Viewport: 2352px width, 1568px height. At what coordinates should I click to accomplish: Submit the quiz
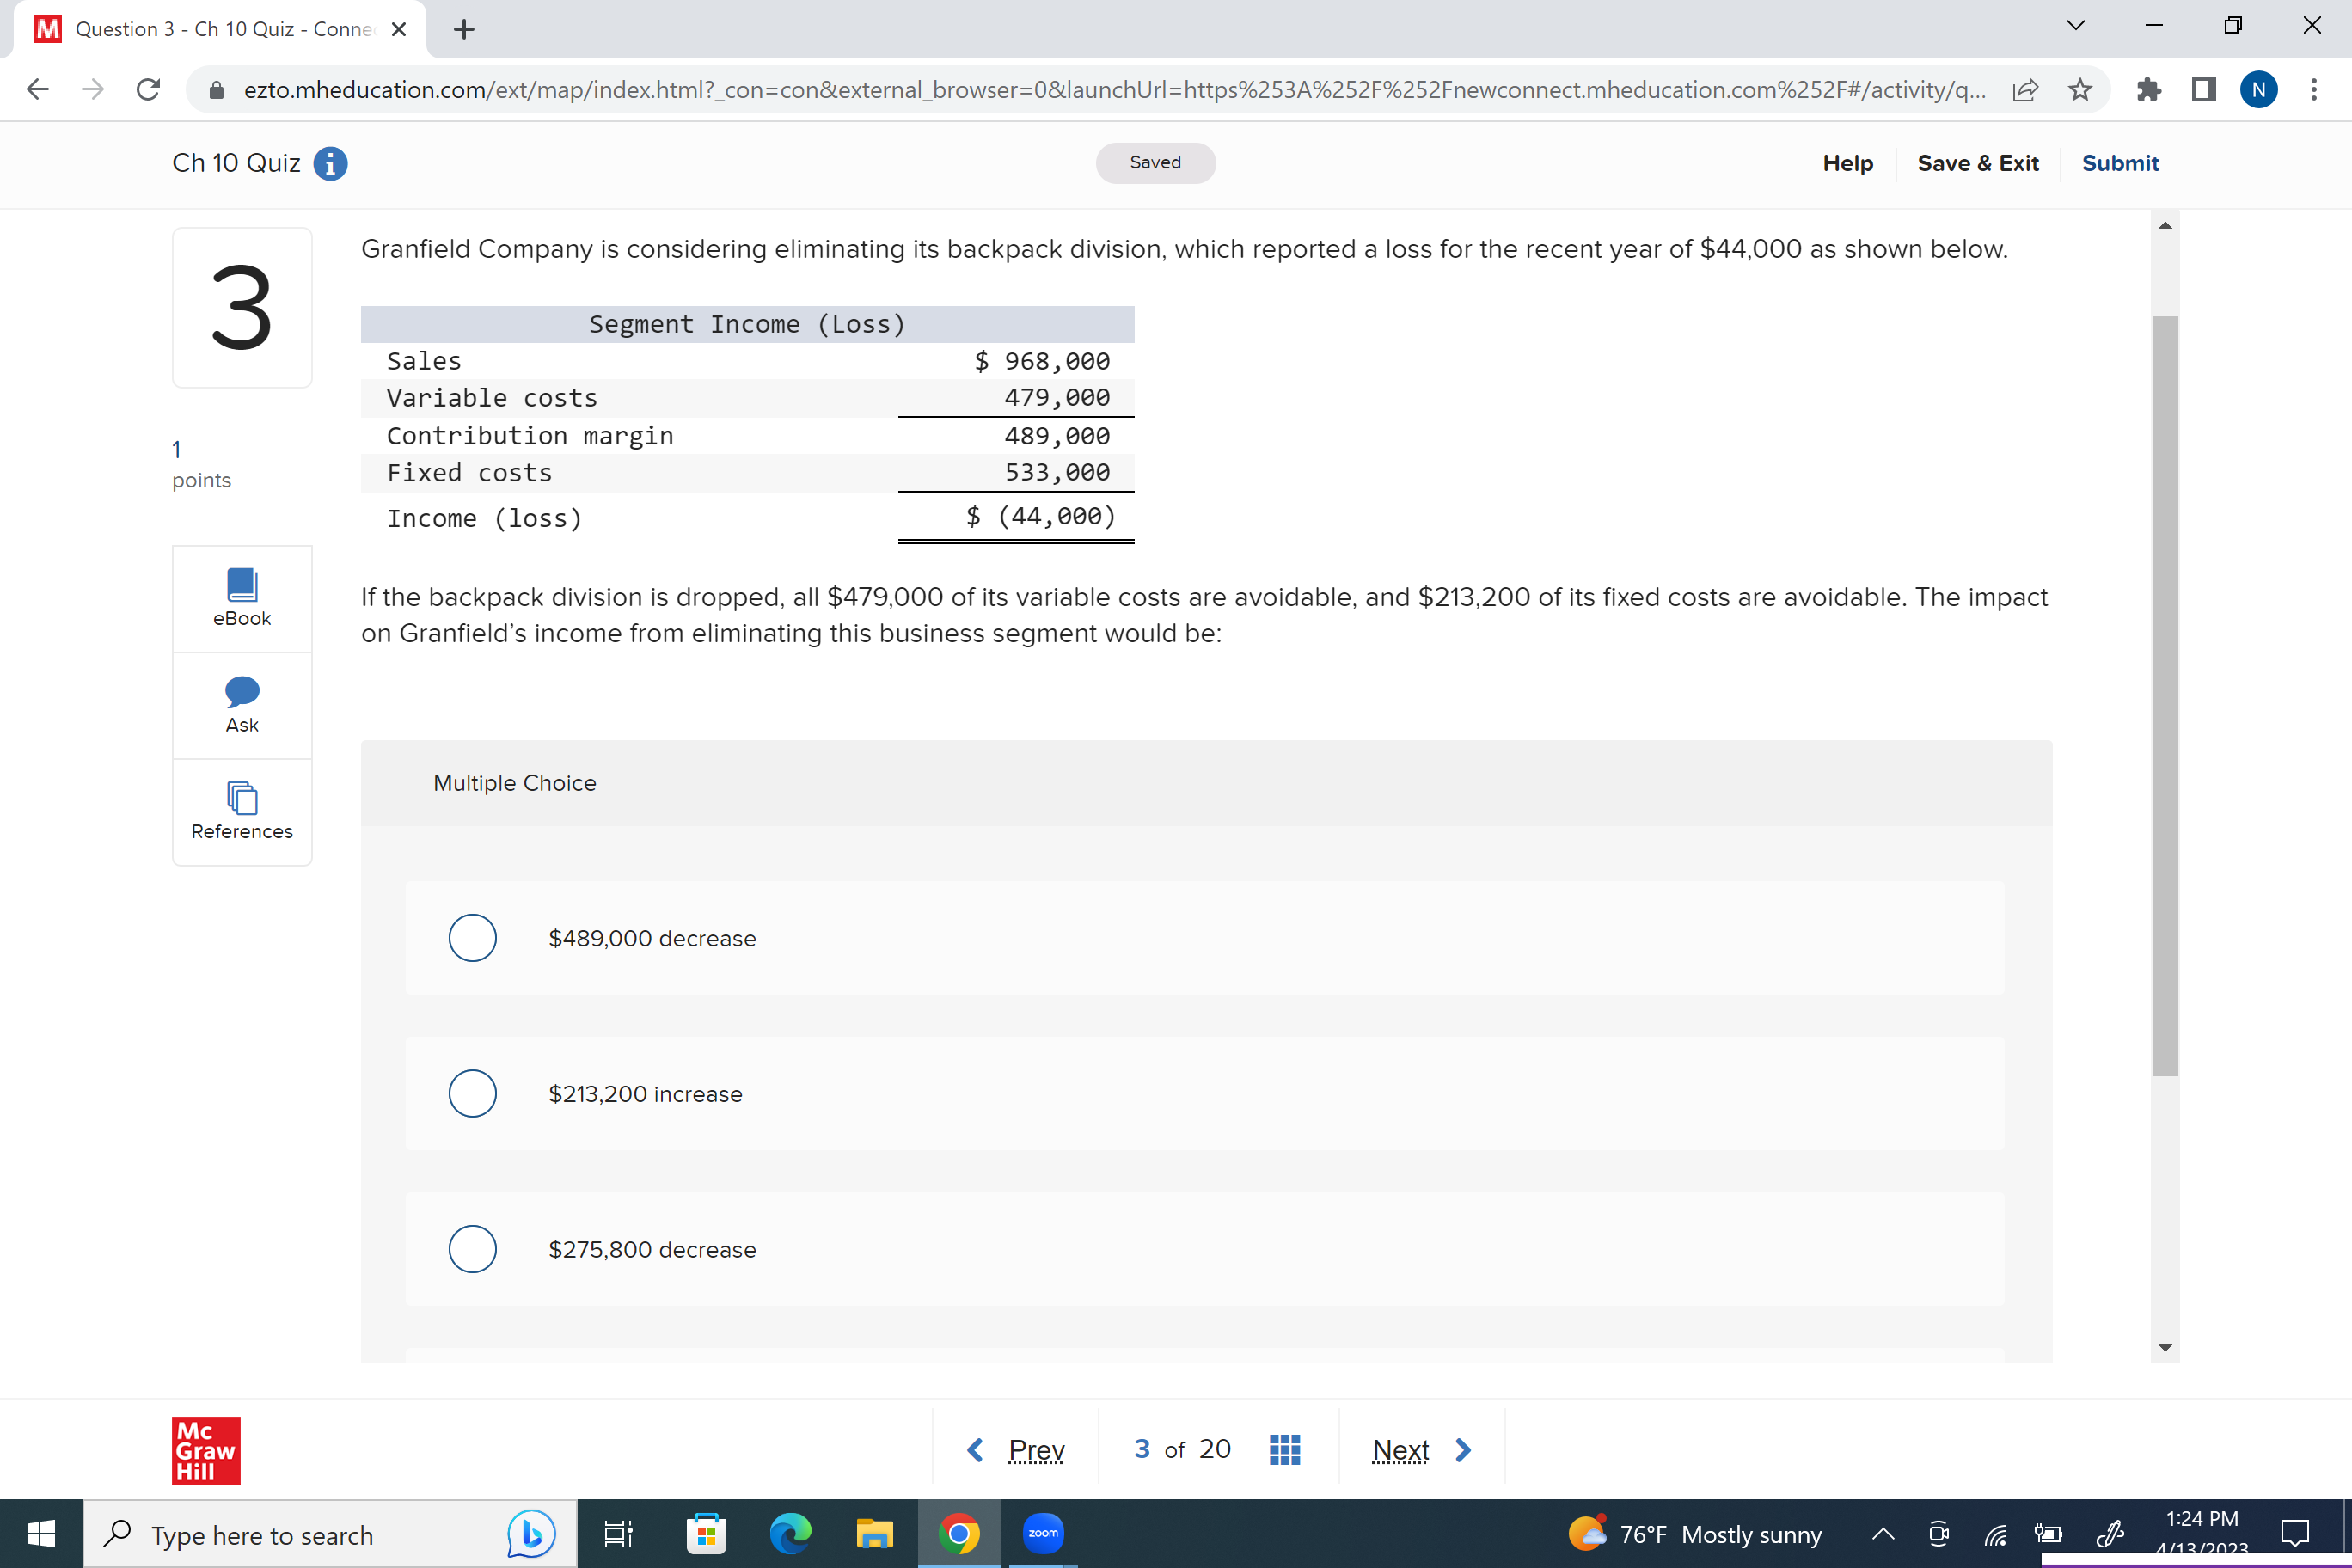(x=2121, y=163)
